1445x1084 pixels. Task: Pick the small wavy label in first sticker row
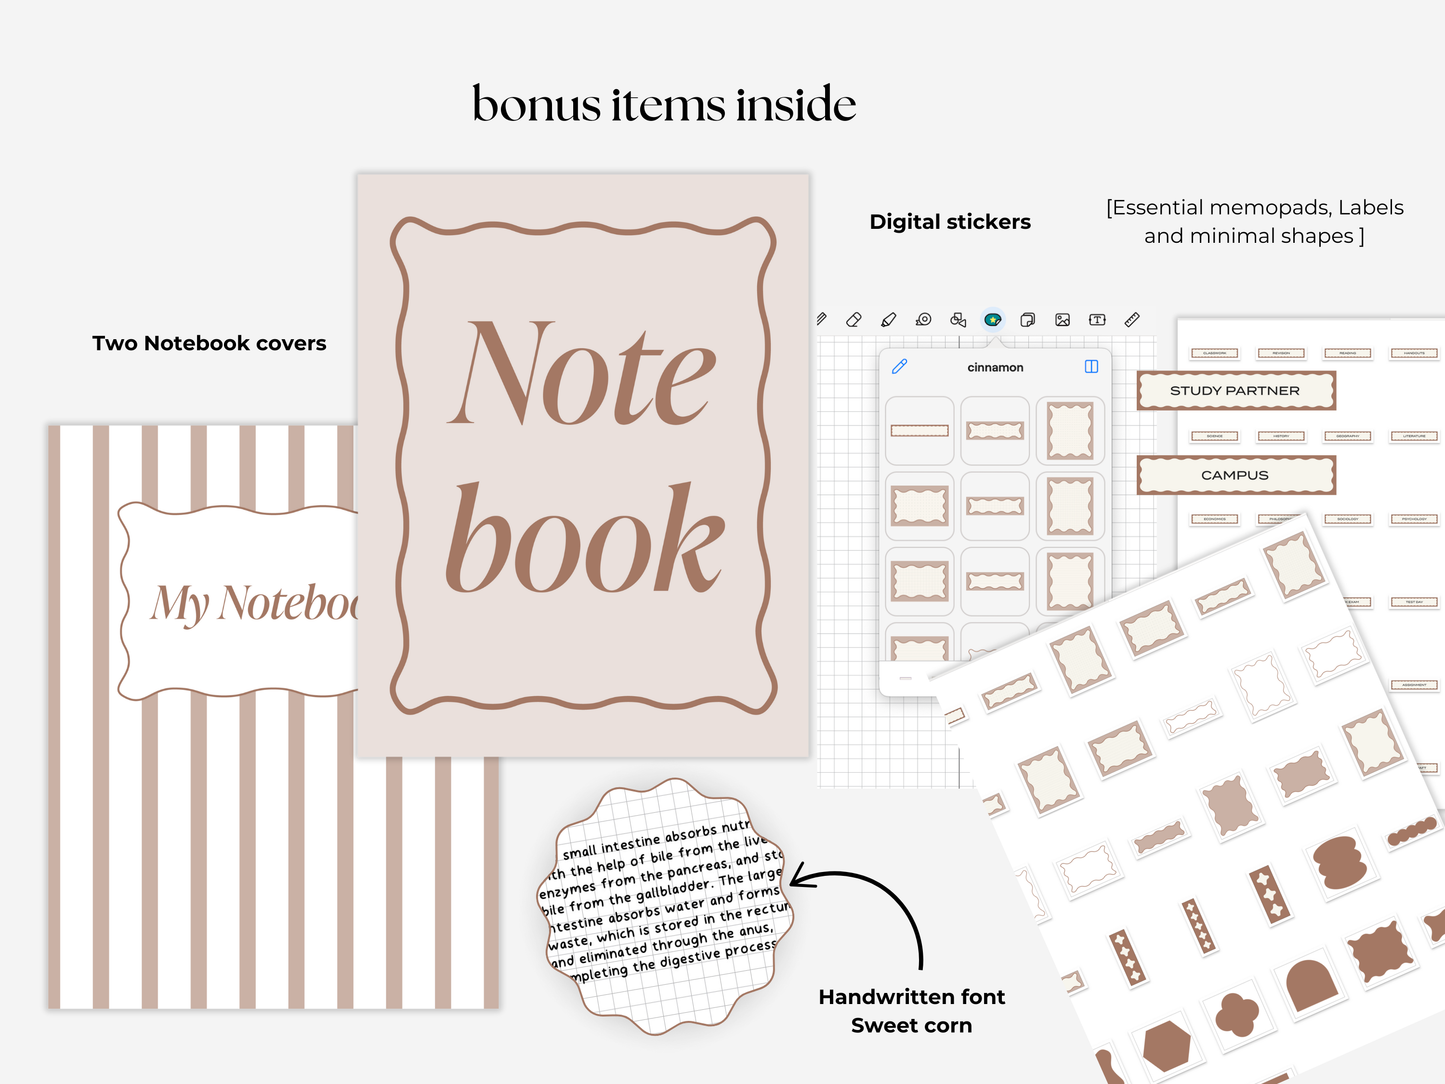click(995, 431)
